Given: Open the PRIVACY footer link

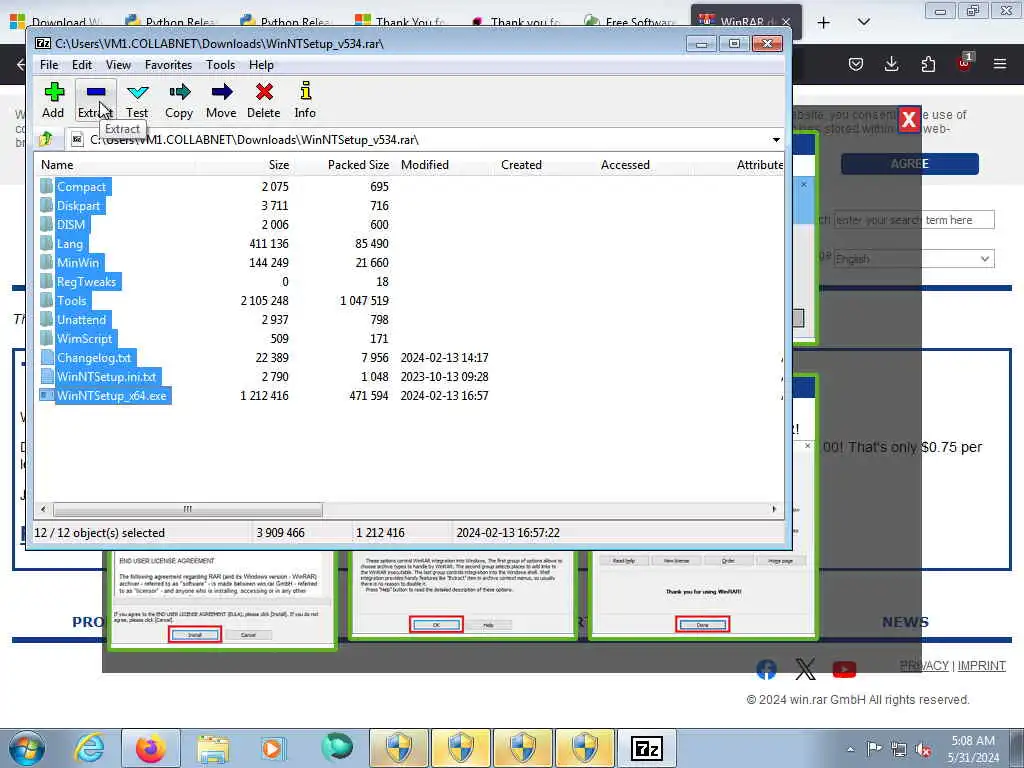Looking at the screenshot, I should click(924, 665).
